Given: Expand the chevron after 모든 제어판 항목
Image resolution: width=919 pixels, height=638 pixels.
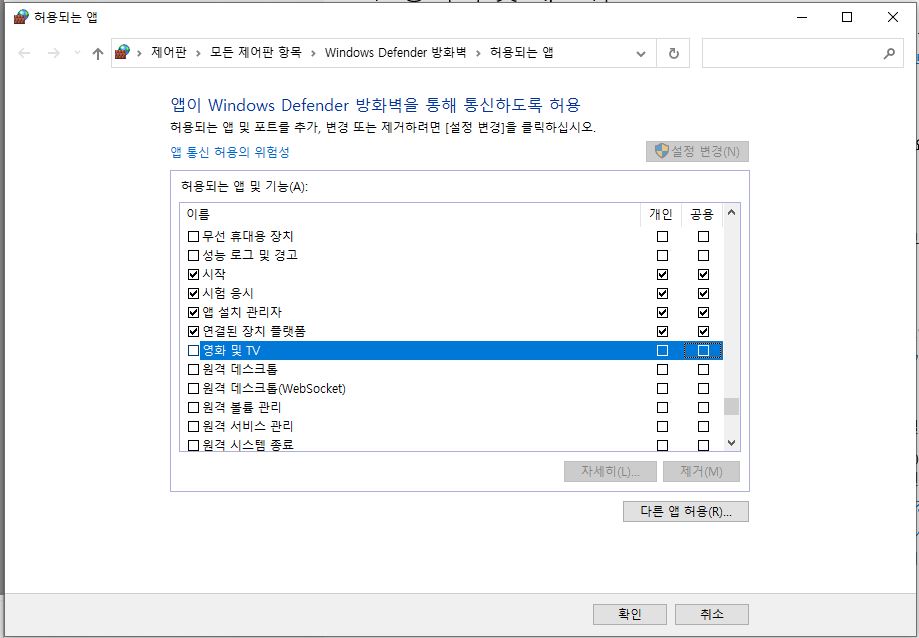Looking at the screenshot, I should [x=313, y=53].
